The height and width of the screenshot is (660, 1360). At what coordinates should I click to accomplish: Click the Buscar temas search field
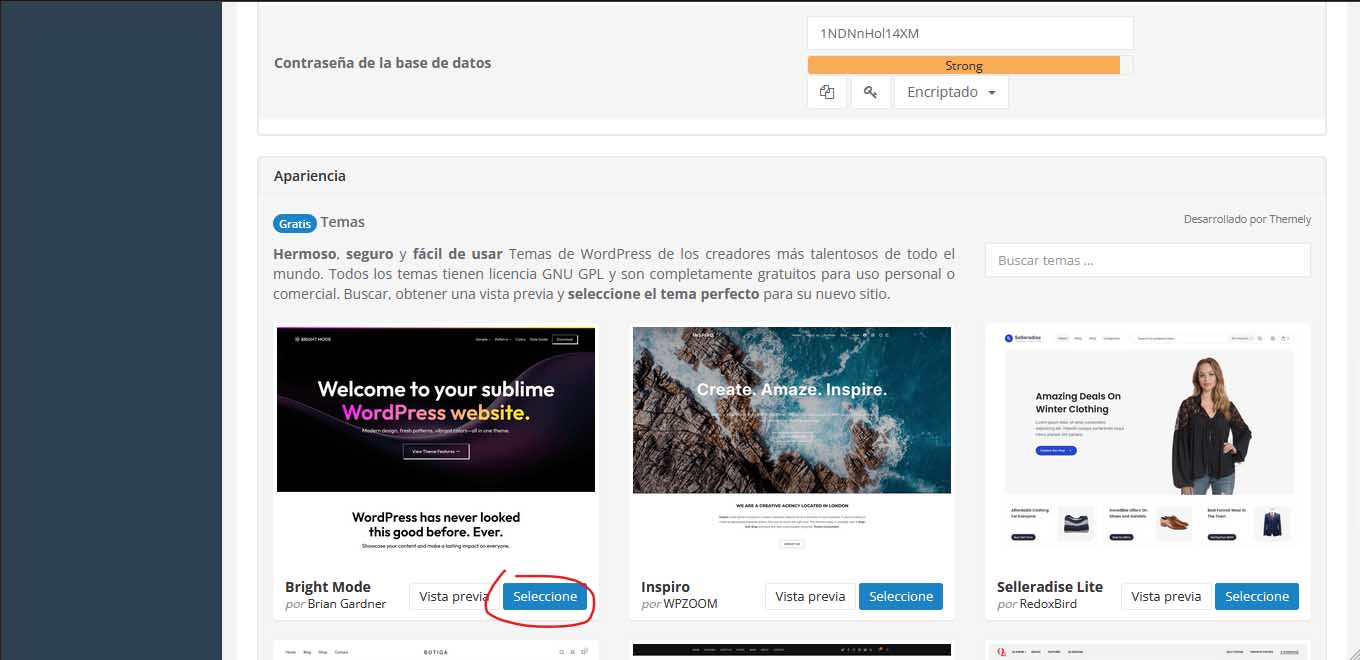point(1147,260)
